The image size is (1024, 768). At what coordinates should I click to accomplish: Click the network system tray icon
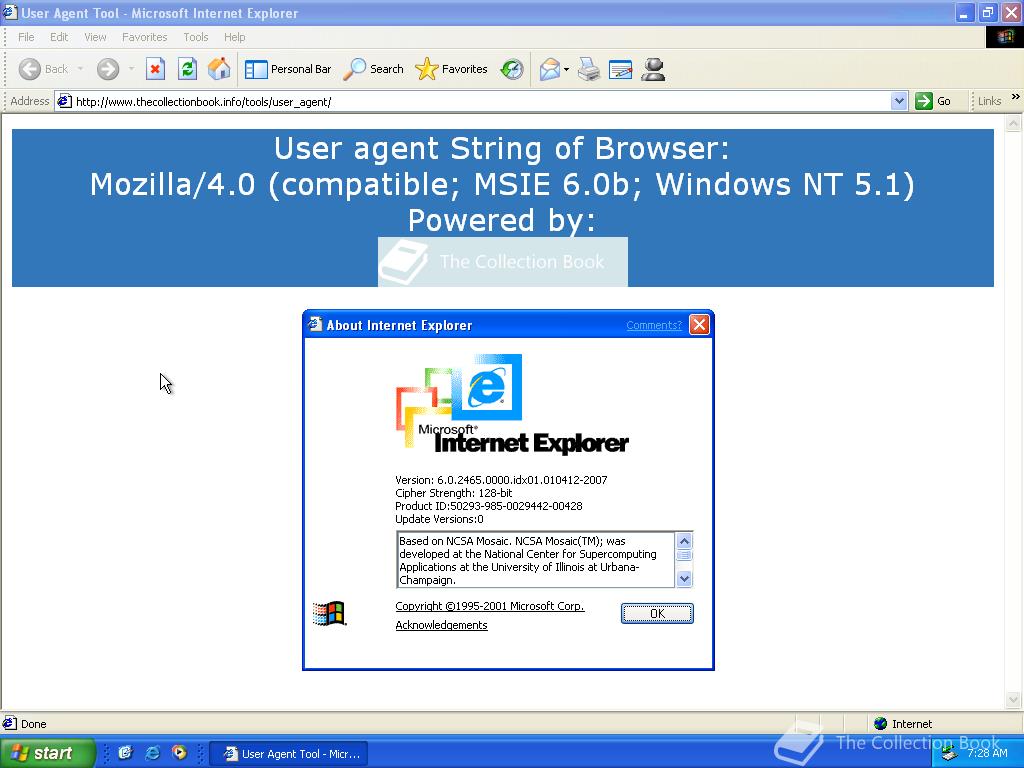tap(949, 754)
